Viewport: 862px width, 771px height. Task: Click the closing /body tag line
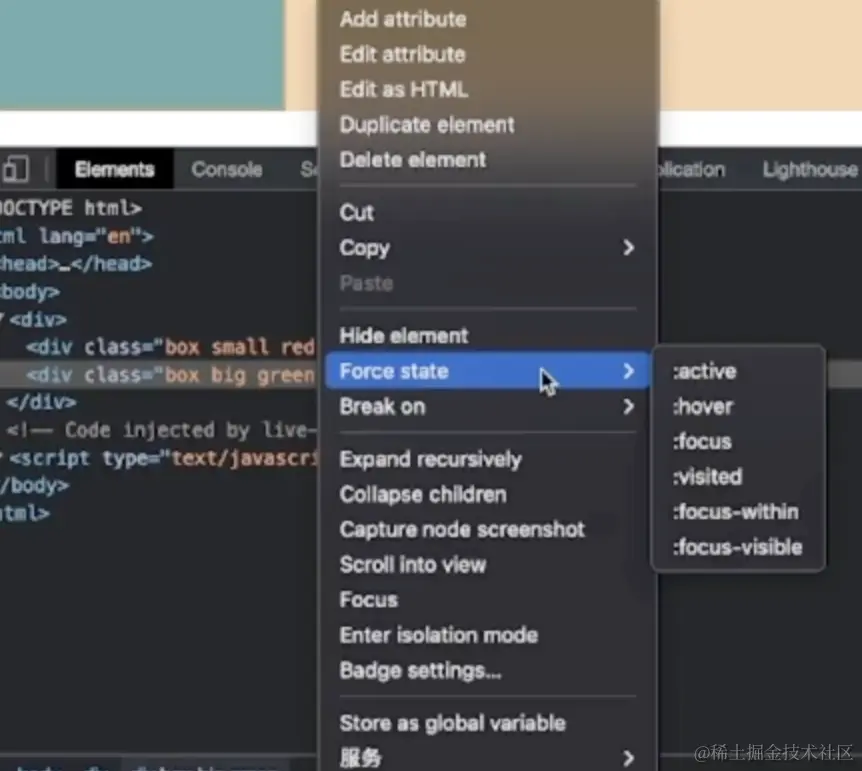click(x=34, y=486)
